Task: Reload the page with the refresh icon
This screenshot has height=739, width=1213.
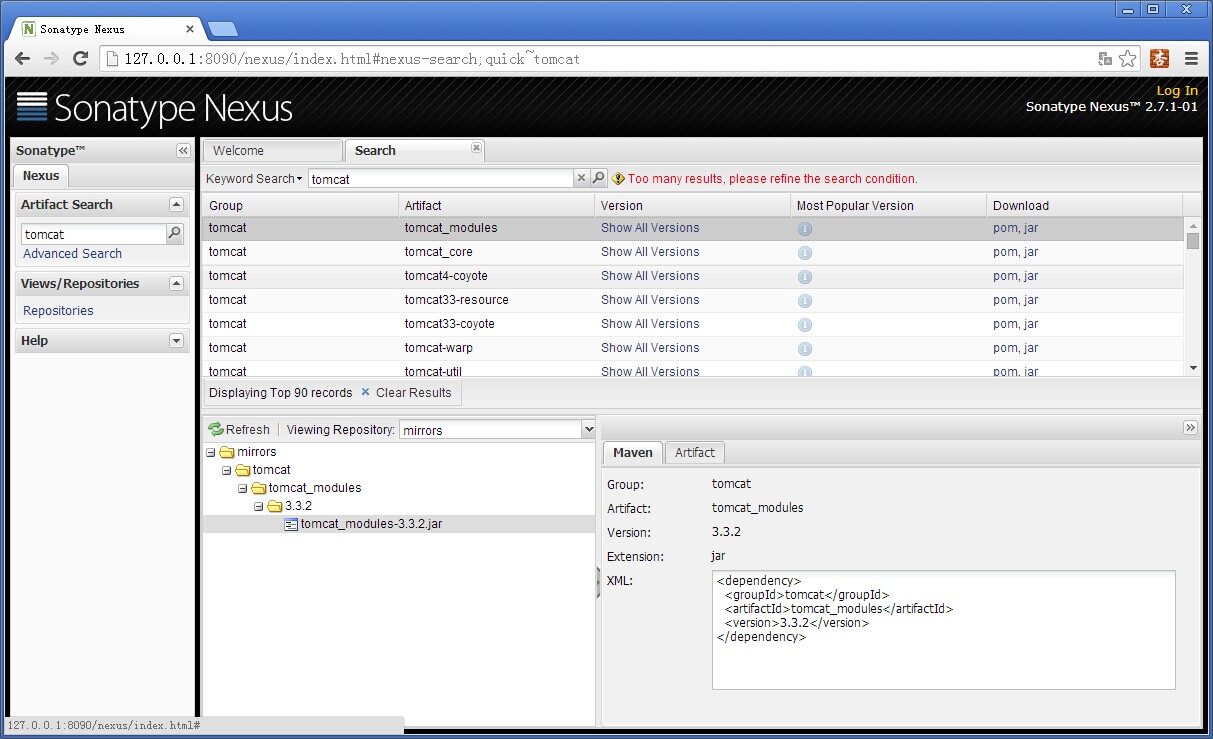Action: 81,59
